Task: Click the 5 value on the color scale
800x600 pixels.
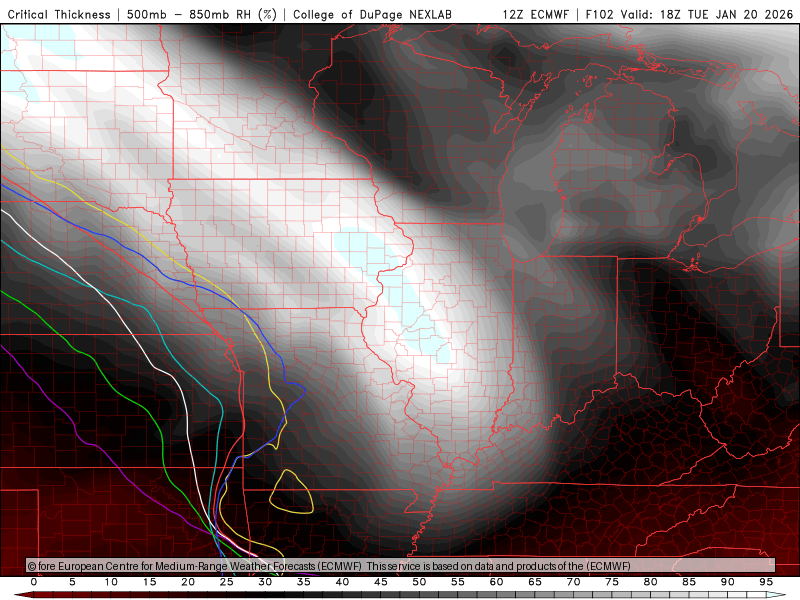Action: coord(72,582)
